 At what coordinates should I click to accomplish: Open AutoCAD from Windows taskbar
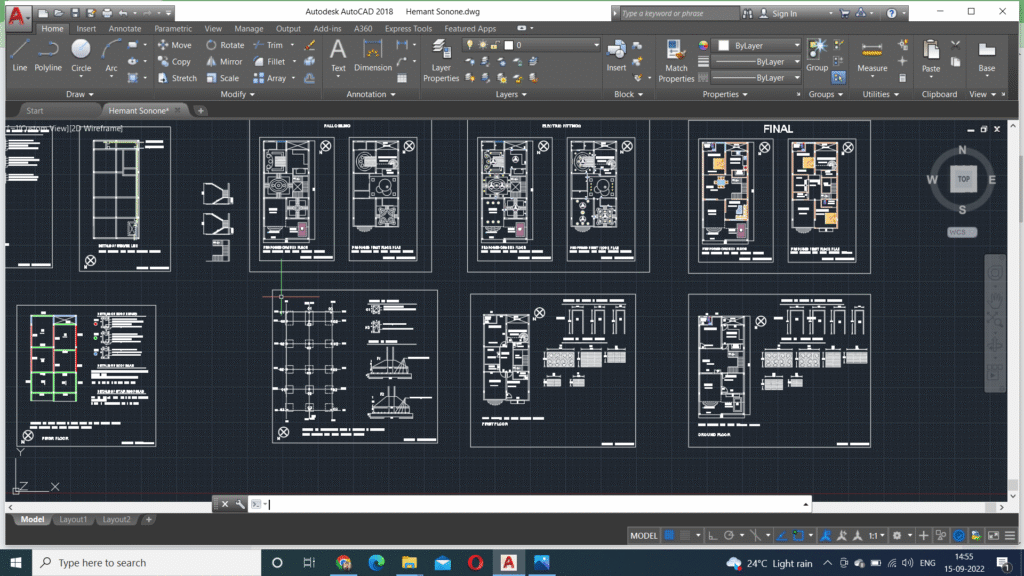pos(508,562)
